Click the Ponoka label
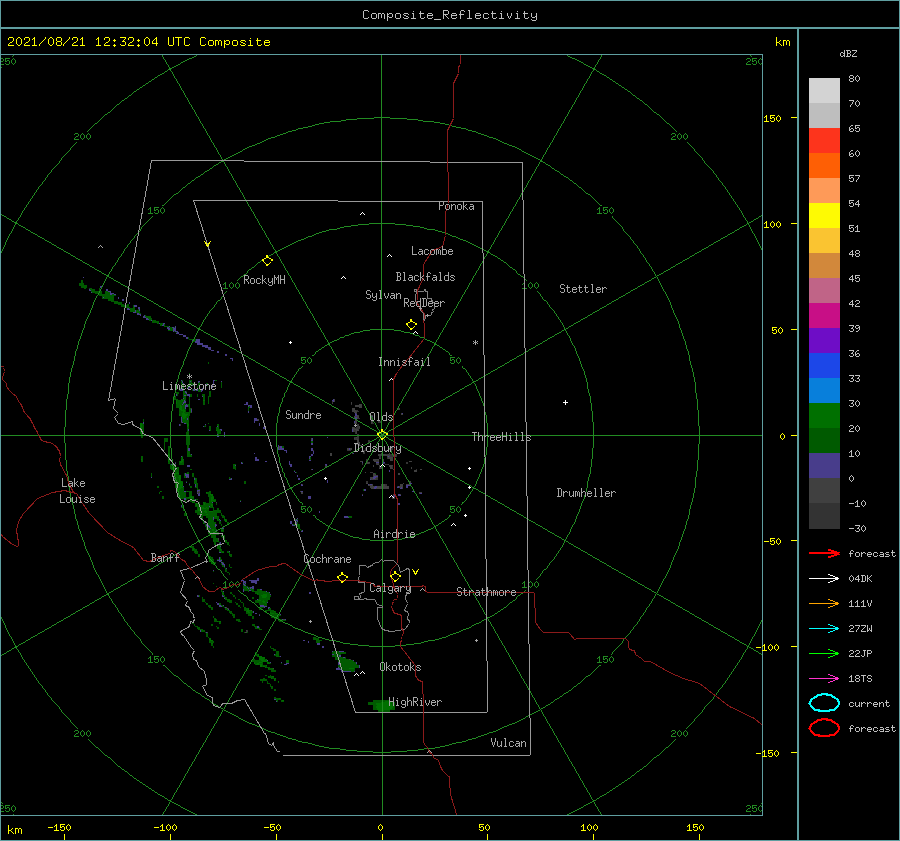900x841 pixels. click(x=456, y=206)
